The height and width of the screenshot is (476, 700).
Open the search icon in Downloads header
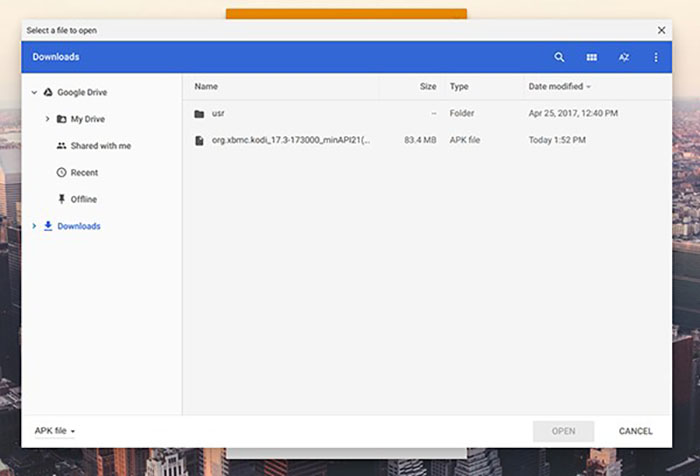(x=559, y=57)
